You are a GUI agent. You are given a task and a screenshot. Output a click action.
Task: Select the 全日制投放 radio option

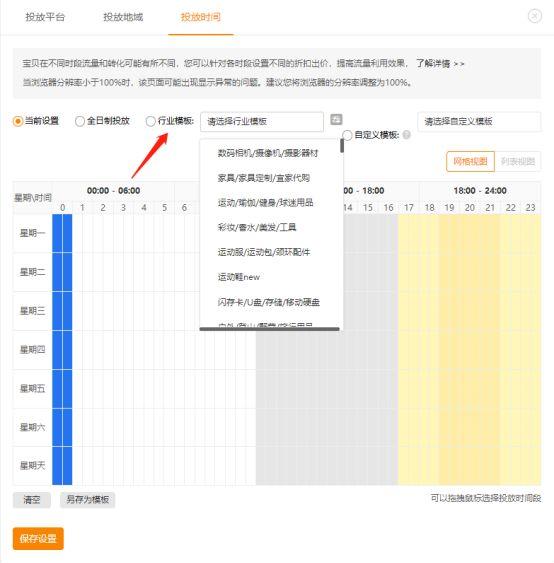pos(80,121)
